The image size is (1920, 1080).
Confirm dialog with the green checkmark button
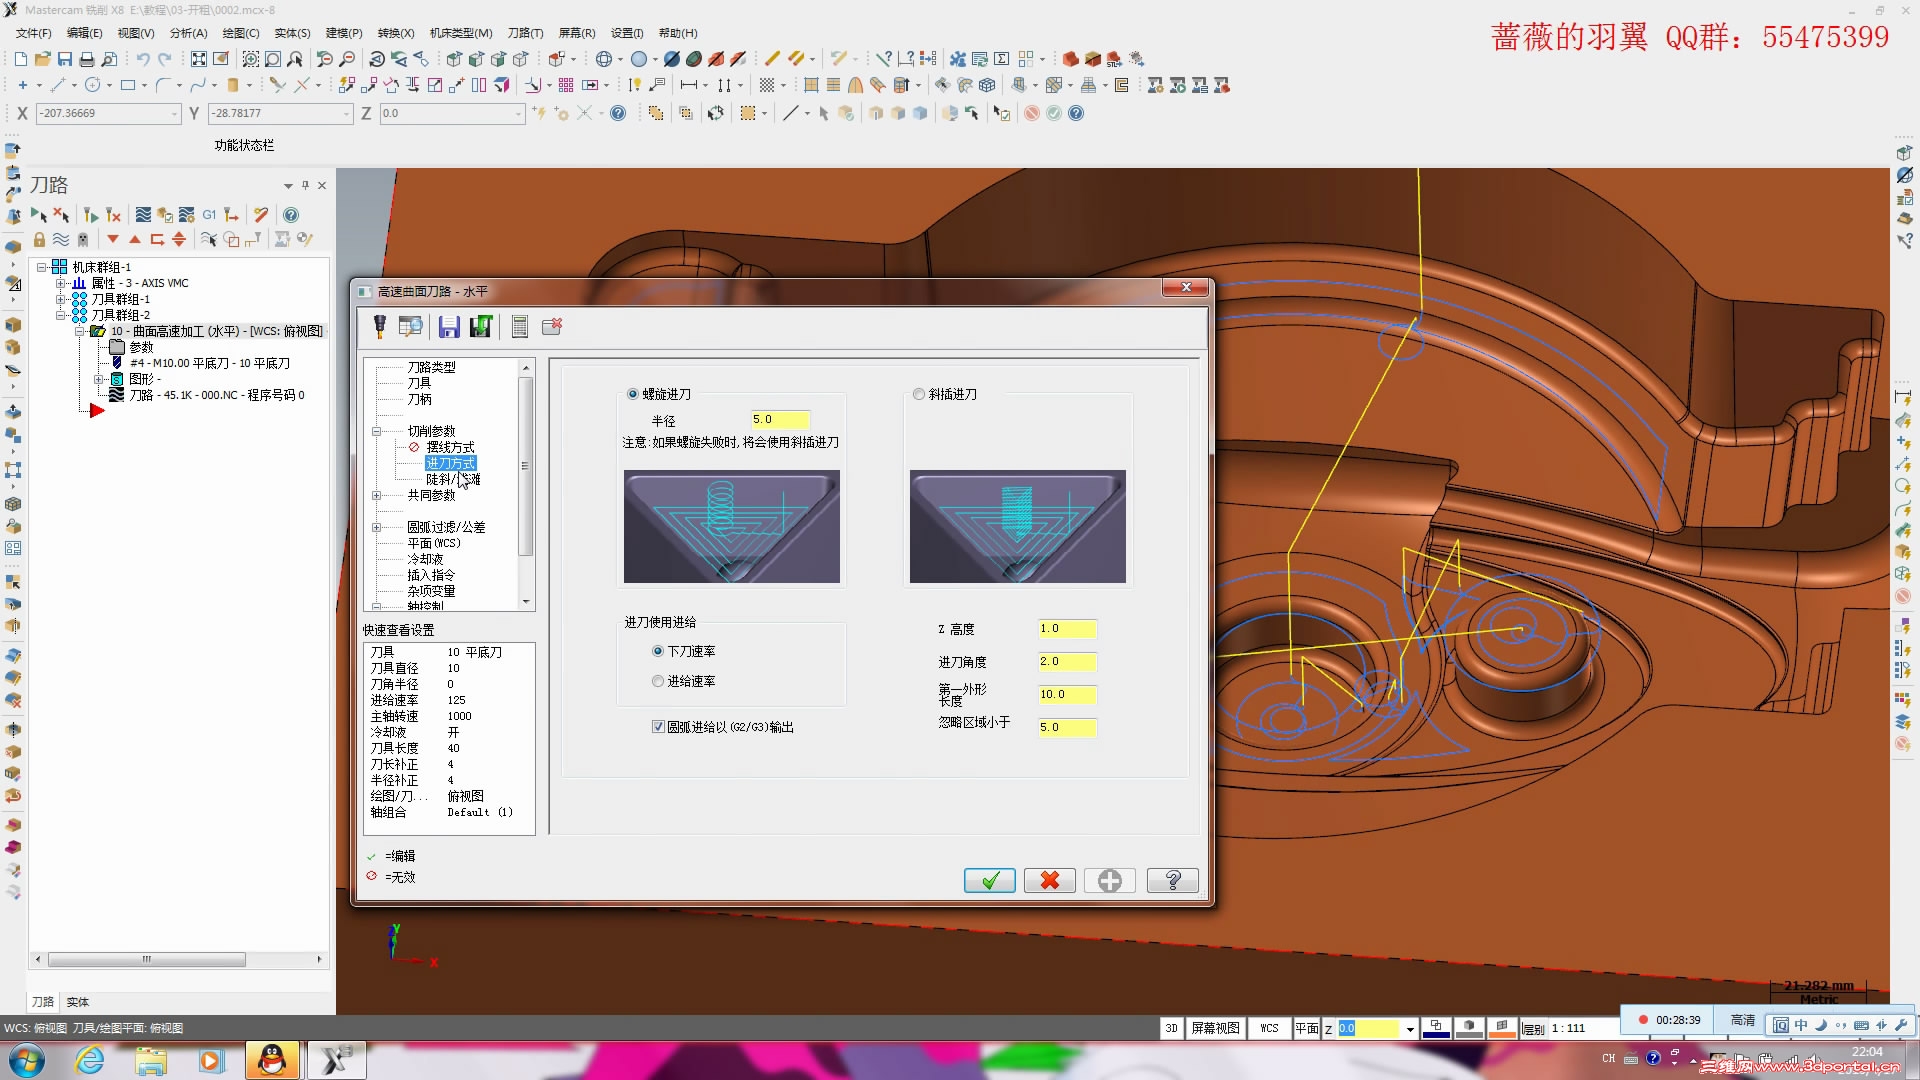[x=989, y=880]
